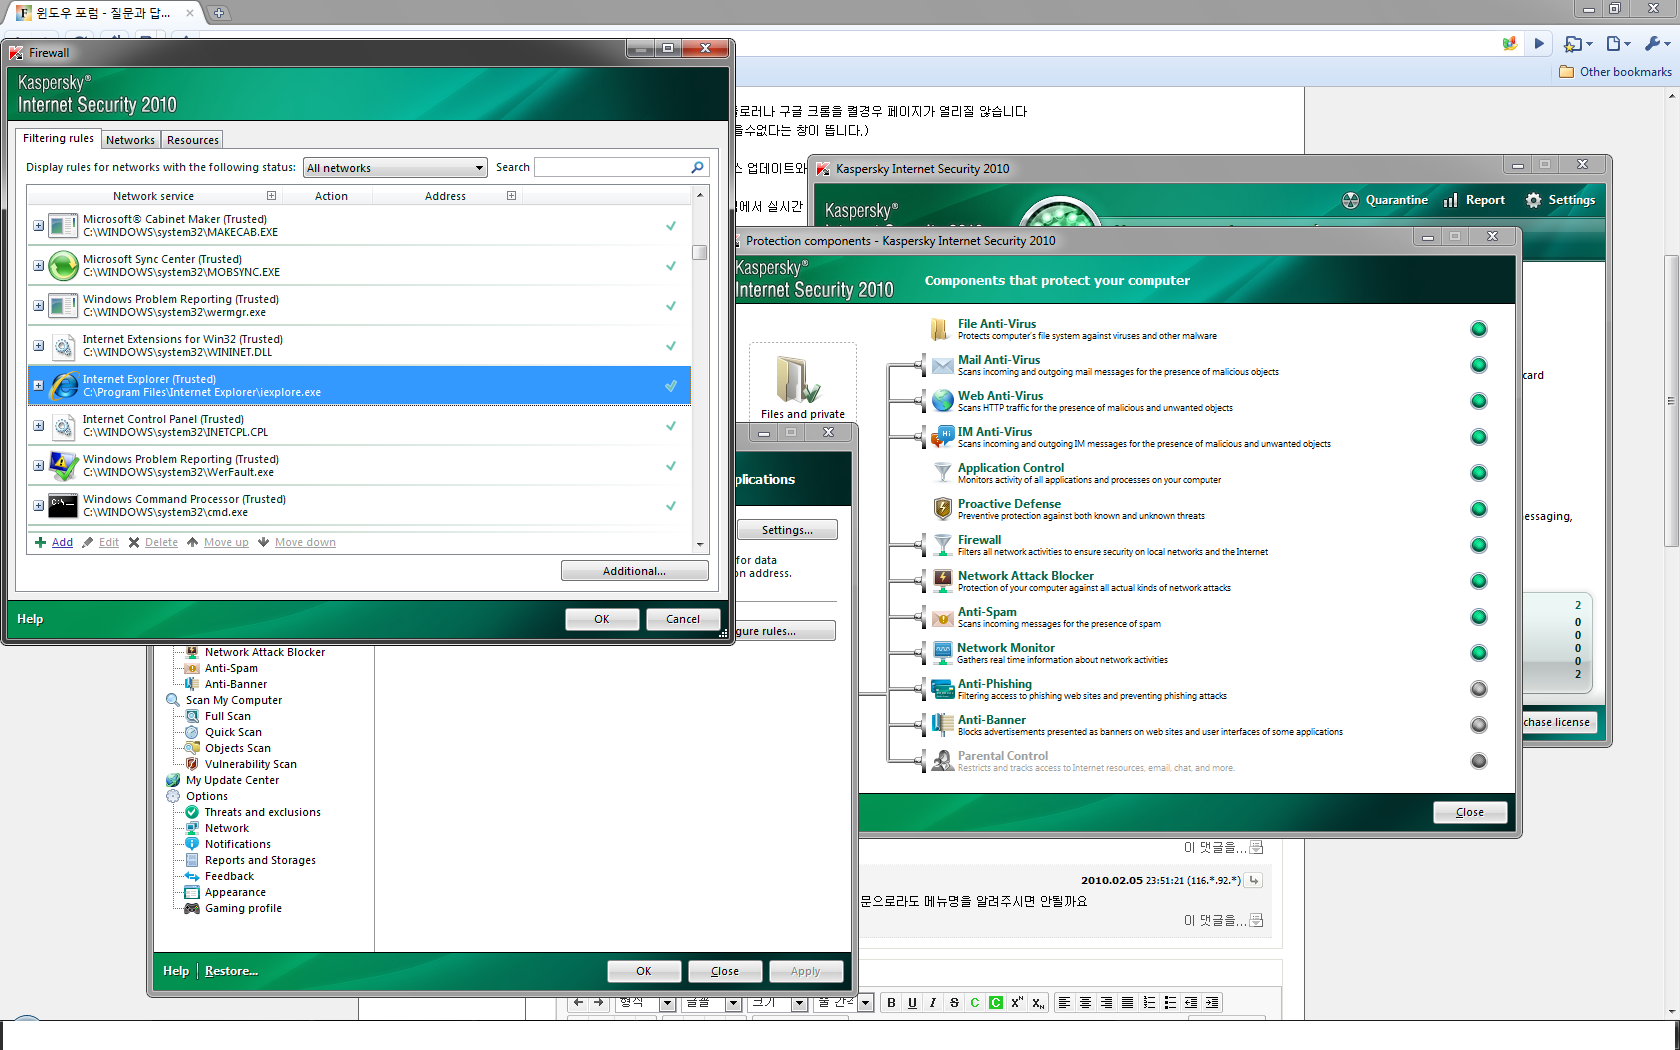The width and height of the screenshot is (1680, 1050).
Task: Click the Settings... button behind components window
Action: point(787,530)
